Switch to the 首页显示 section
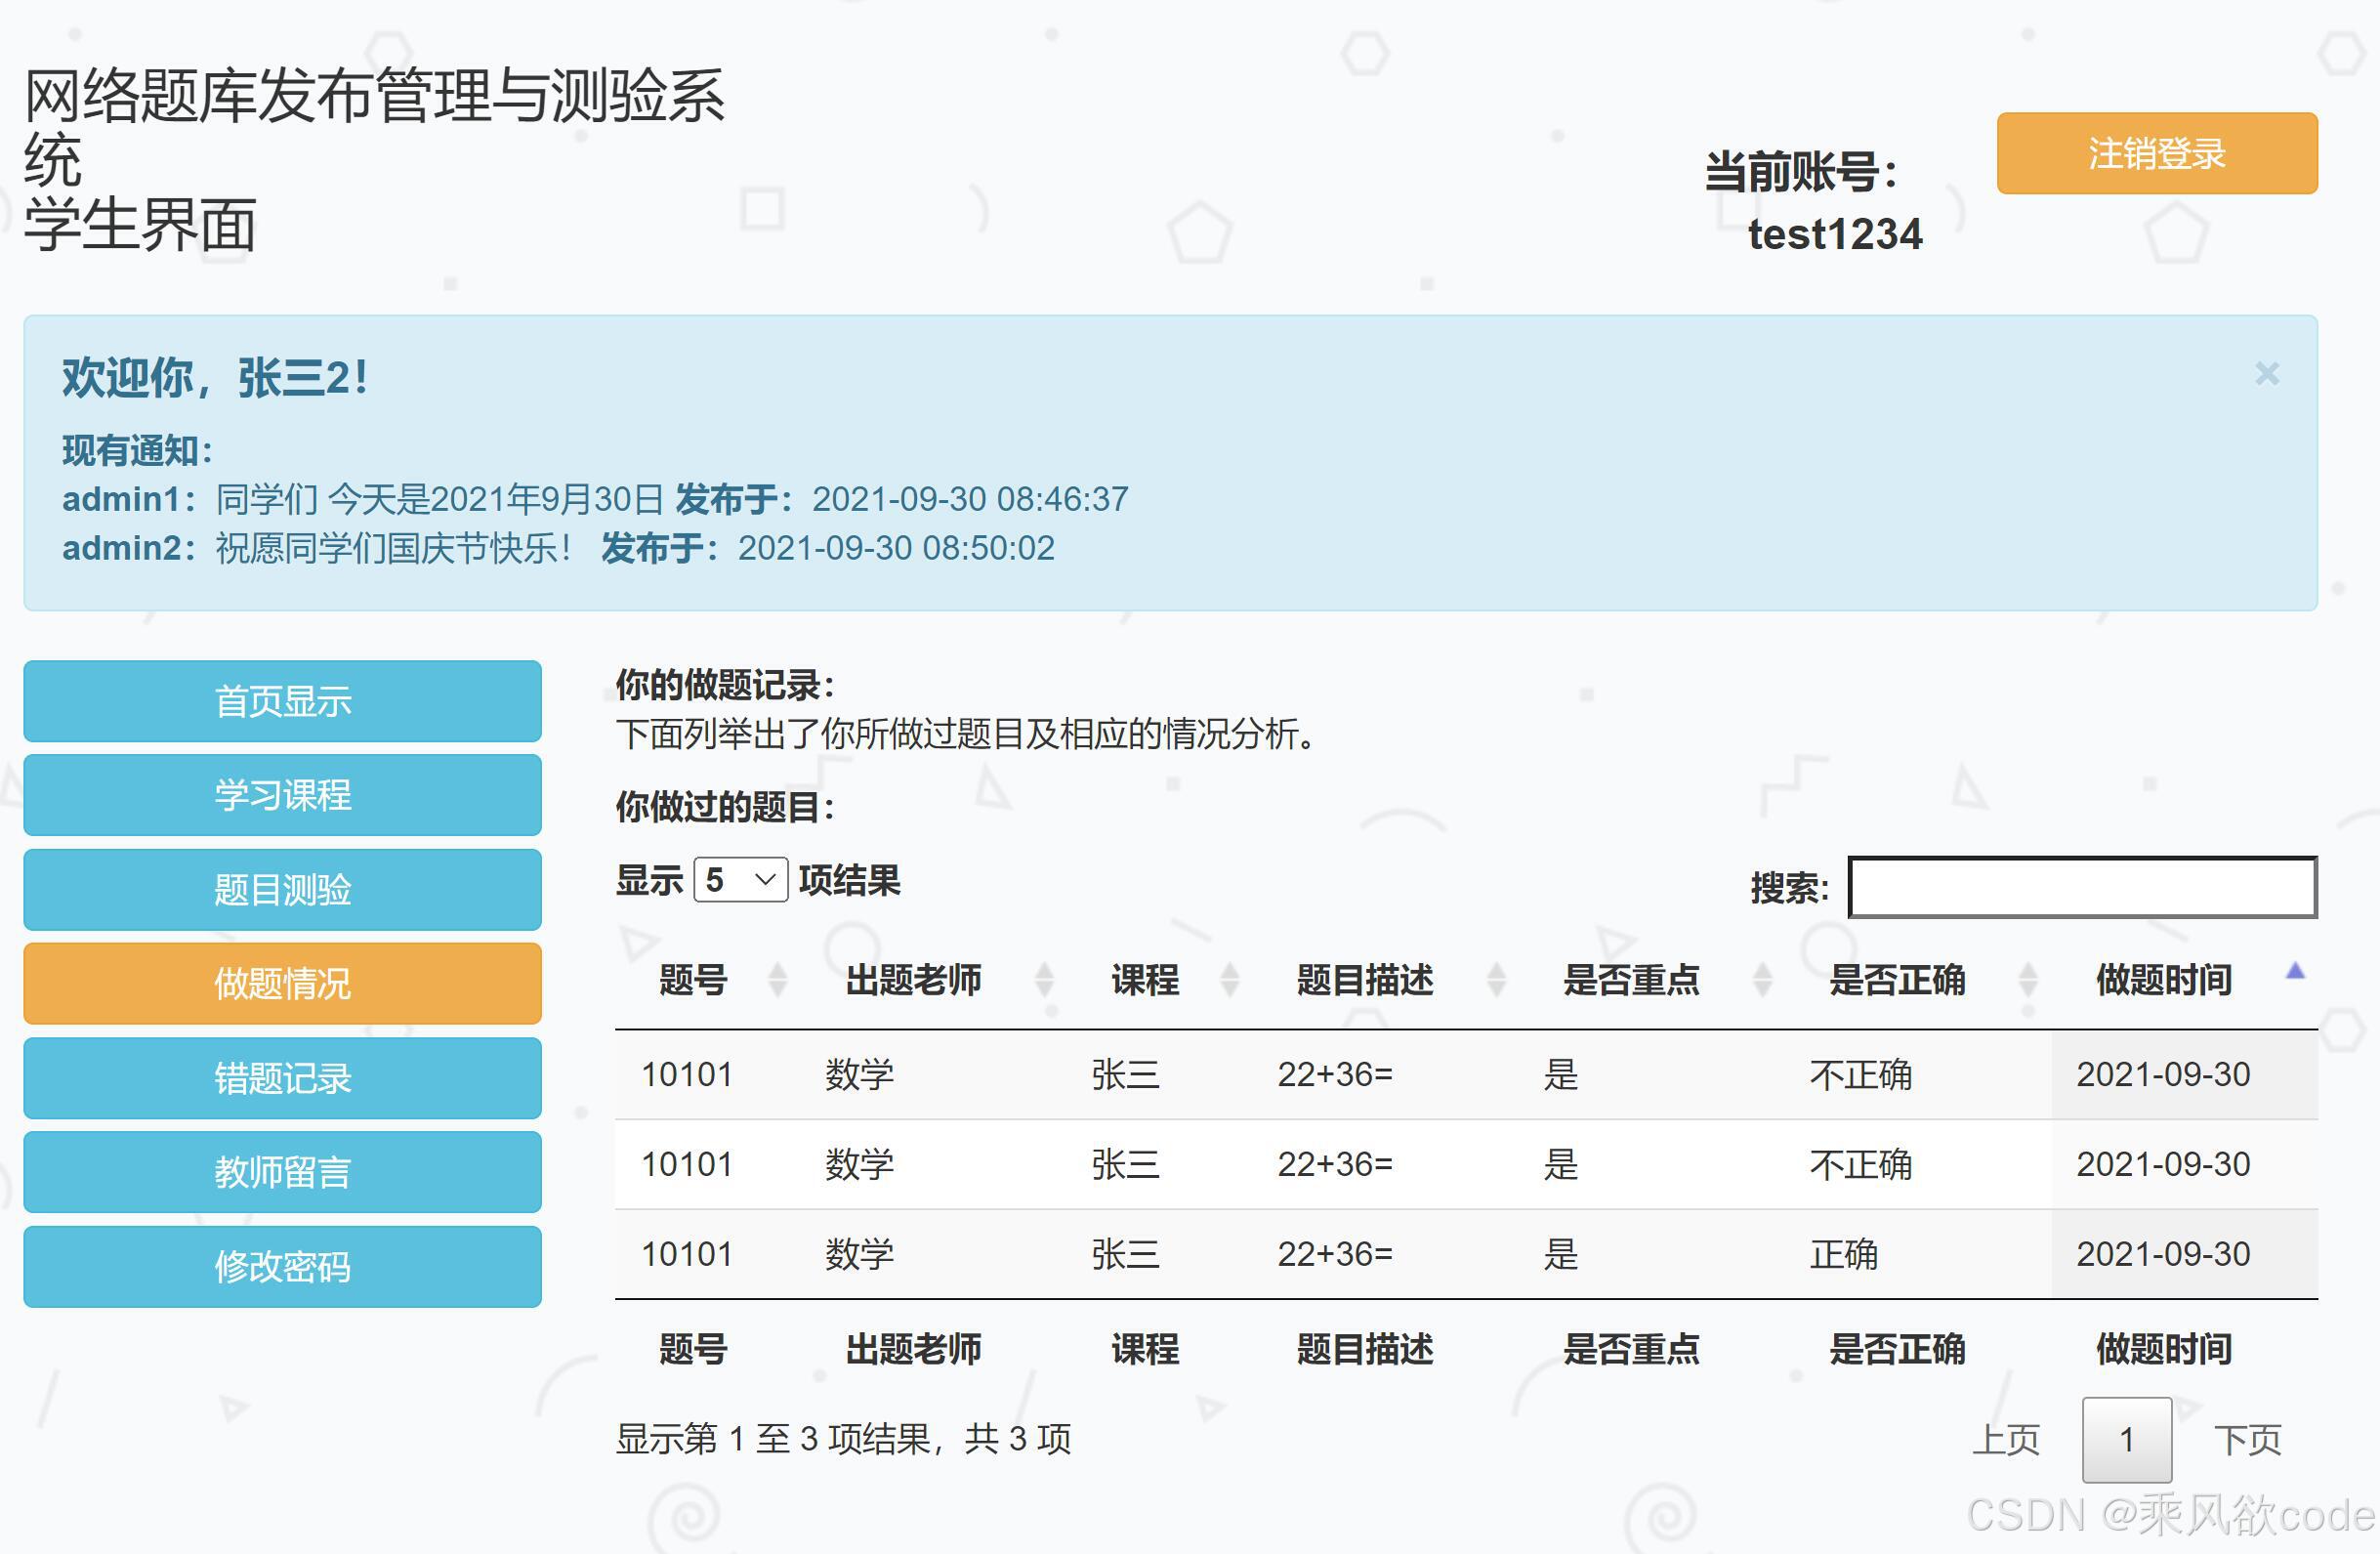Screen dimensions: 2380x1554 (x=283, y=701)
